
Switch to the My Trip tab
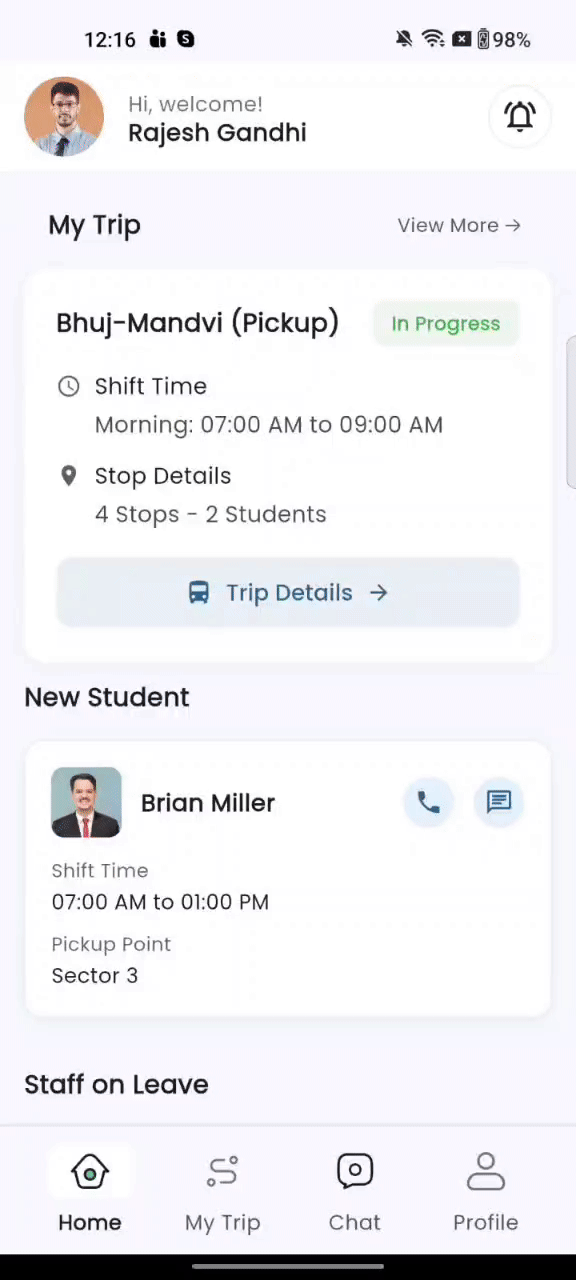222,1192
